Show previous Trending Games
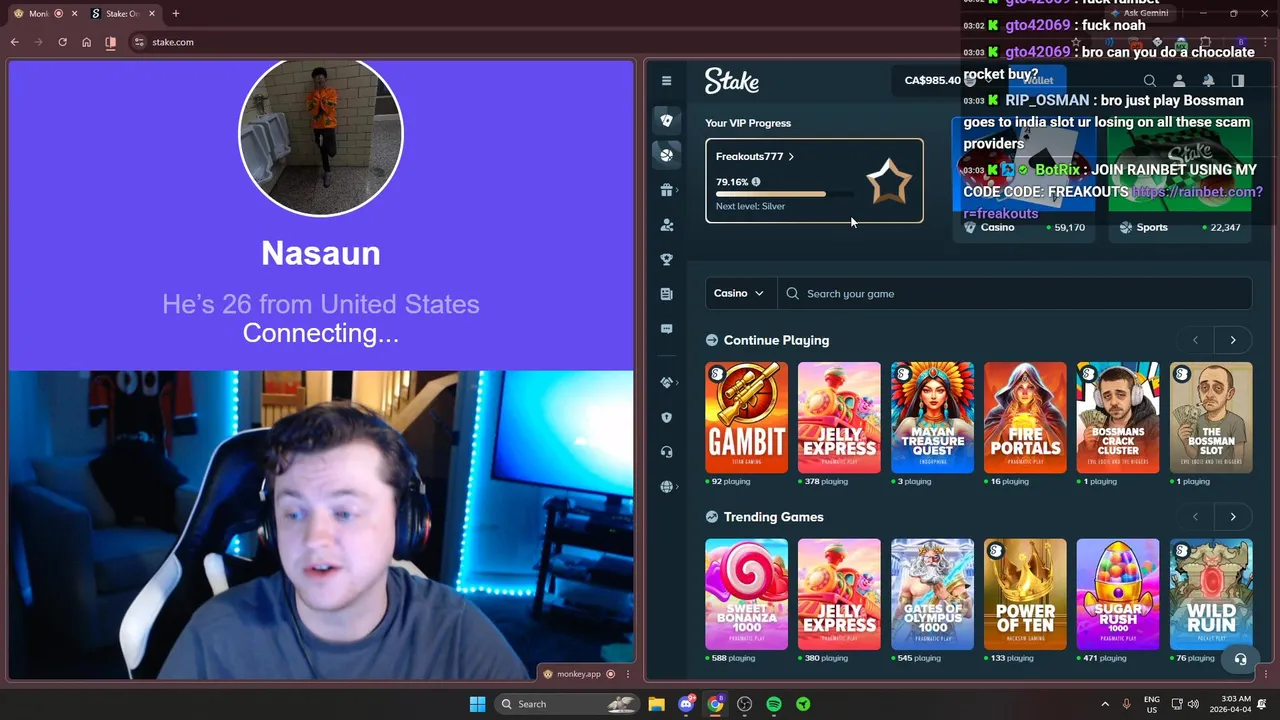 [1195, 517]
